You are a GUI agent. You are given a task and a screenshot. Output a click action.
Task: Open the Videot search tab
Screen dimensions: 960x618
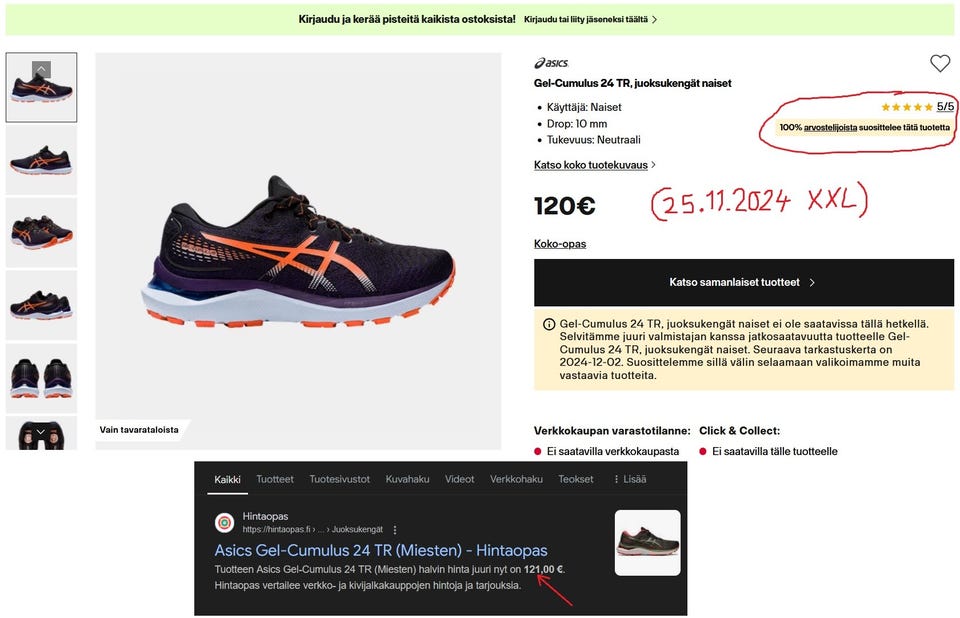459,479
